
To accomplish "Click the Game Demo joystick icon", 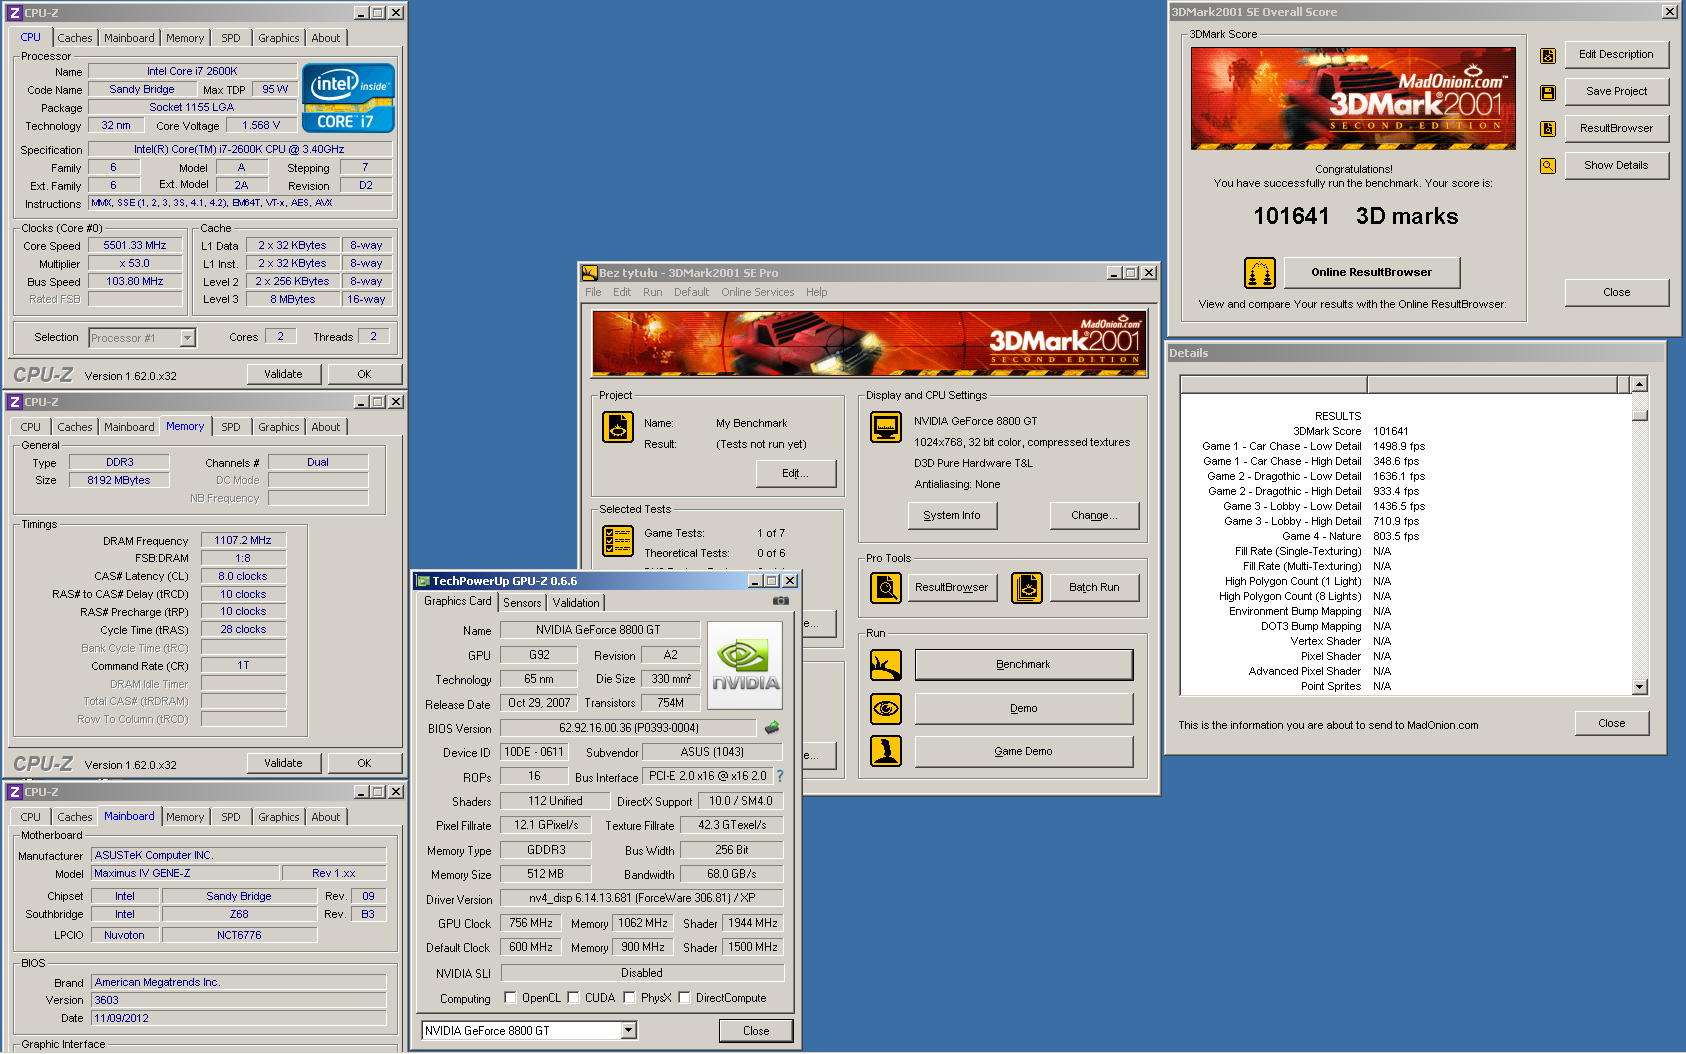I will point(886,751).
